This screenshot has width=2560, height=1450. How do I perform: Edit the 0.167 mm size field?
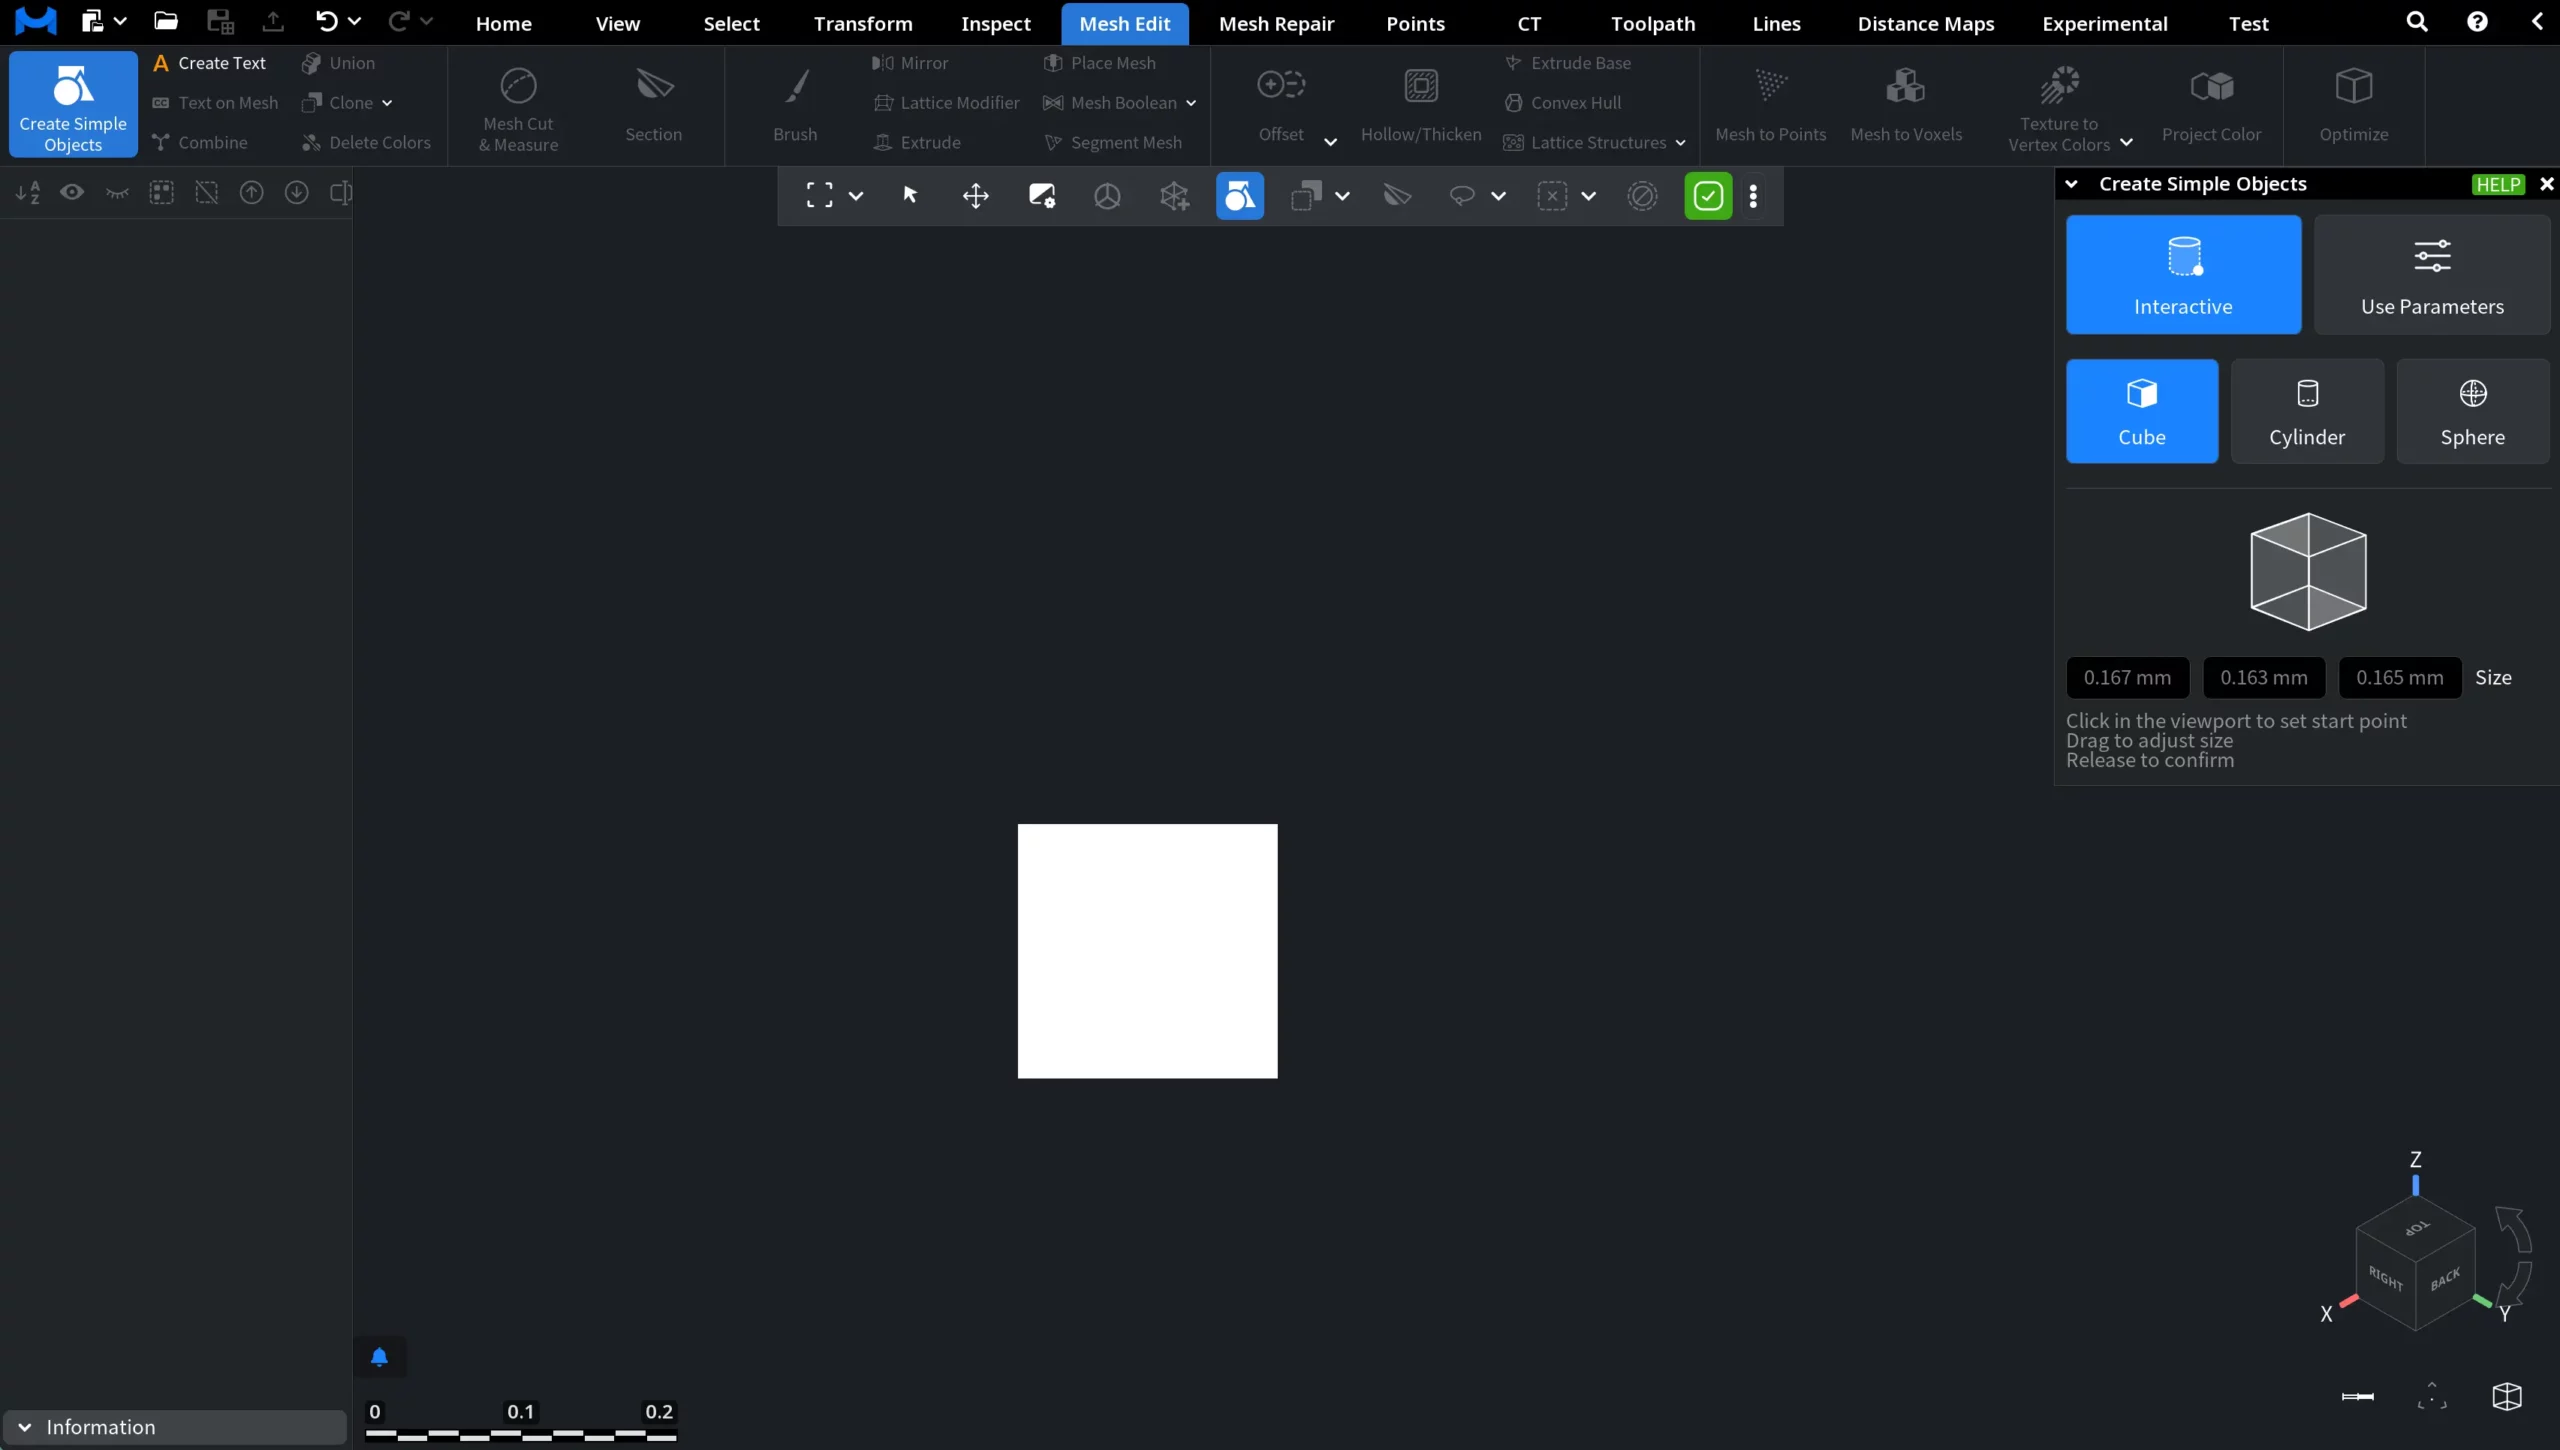tap(2129, 677)
